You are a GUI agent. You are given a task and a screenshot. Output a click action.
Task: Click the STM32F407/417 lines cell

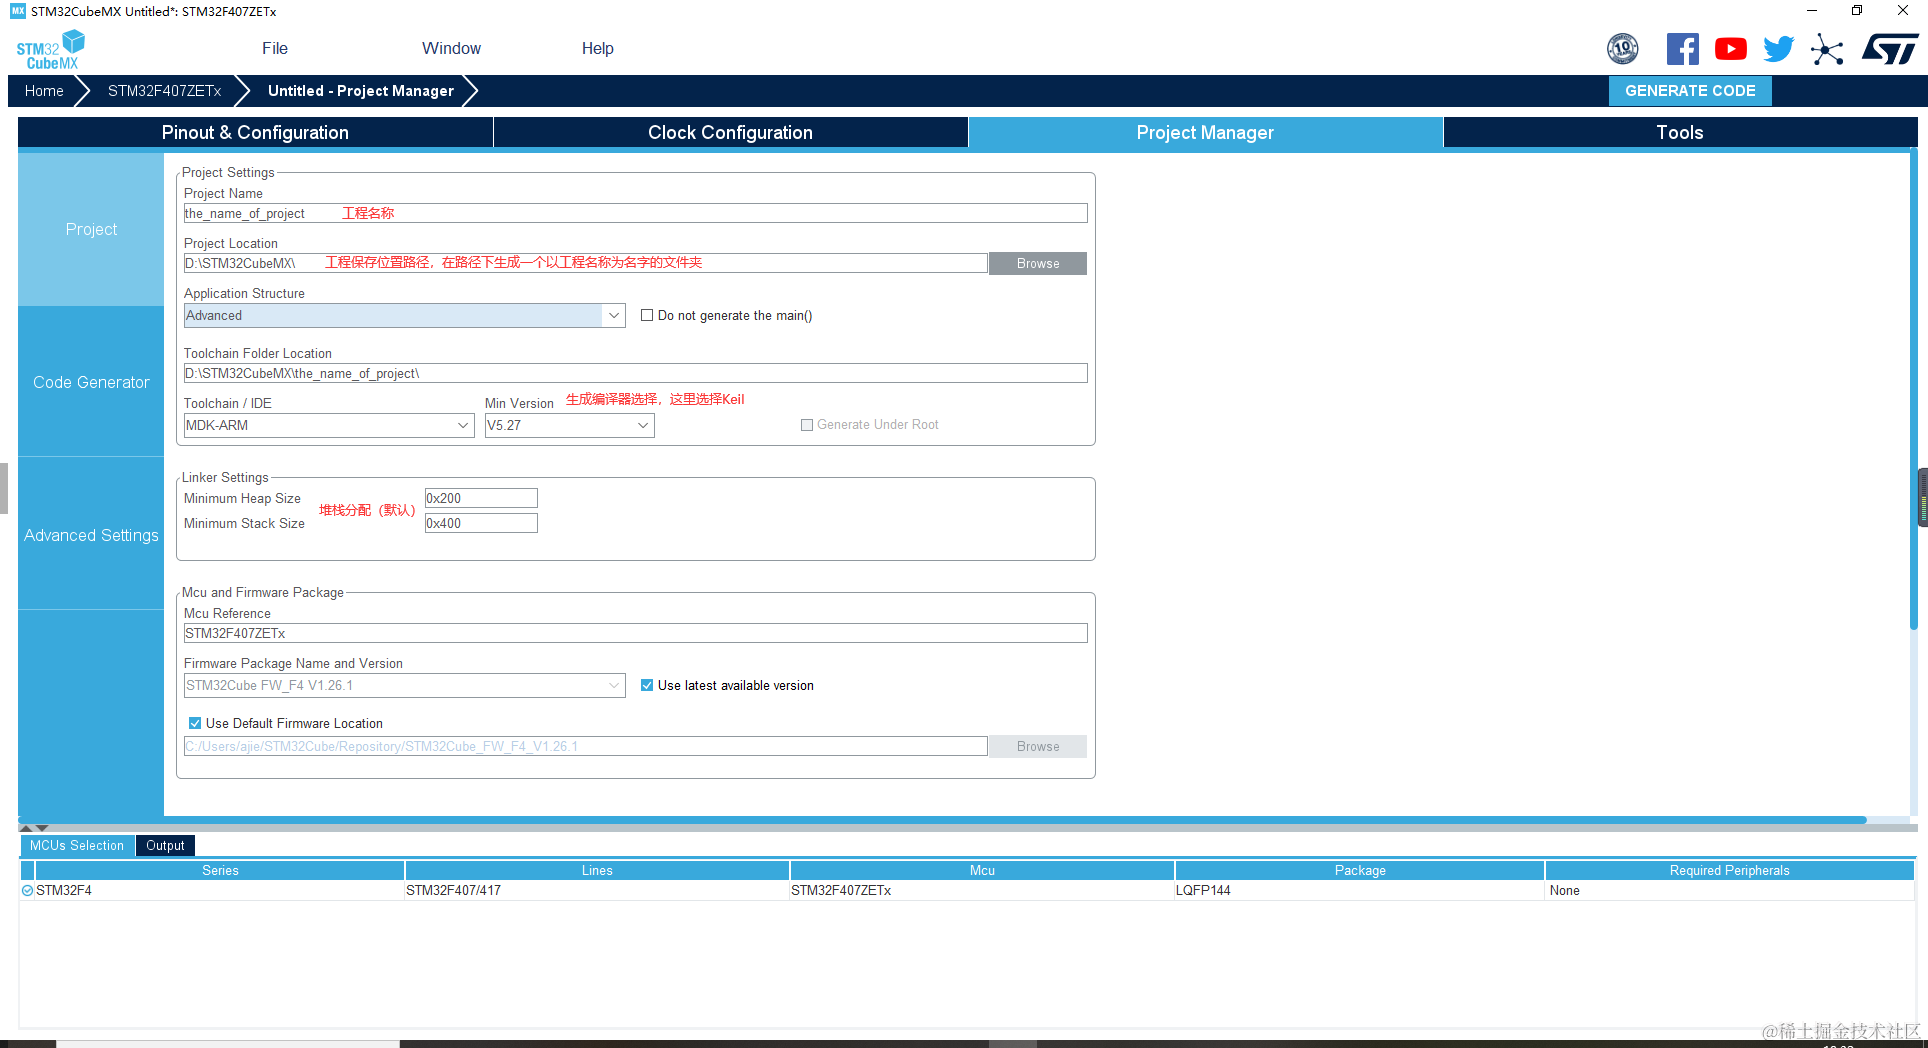(597, 890)
